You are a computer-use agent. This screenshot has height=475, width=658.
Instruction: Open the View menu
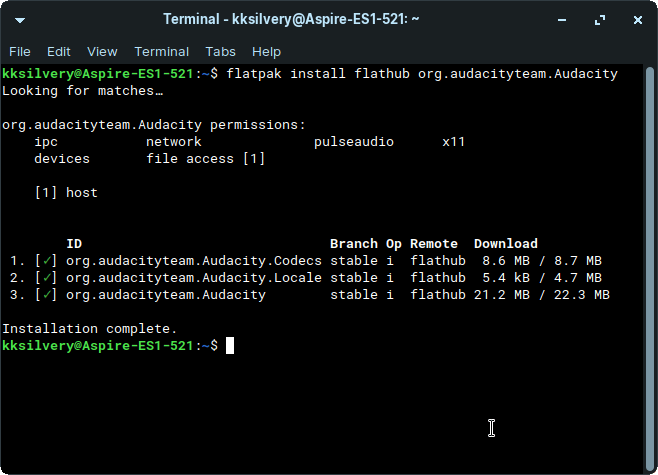tap(102, 51)
